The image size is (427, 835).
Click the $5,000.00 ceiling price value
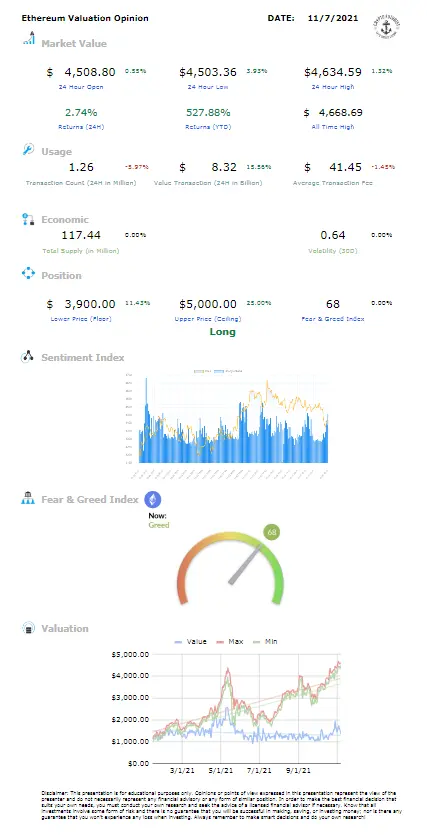tap(208, 304)
